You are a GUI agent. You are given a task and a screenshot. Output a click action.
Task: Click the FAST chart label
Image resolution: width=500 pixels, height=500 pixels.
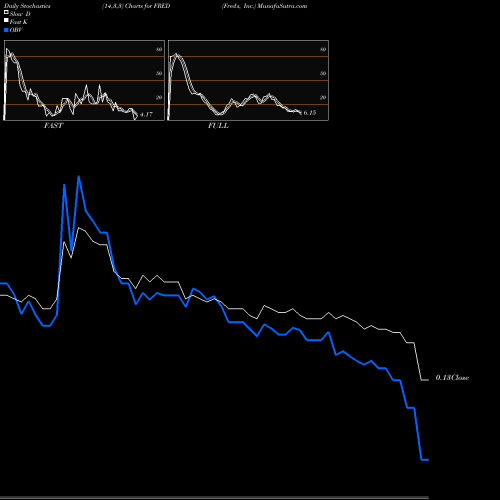(53, 125)
